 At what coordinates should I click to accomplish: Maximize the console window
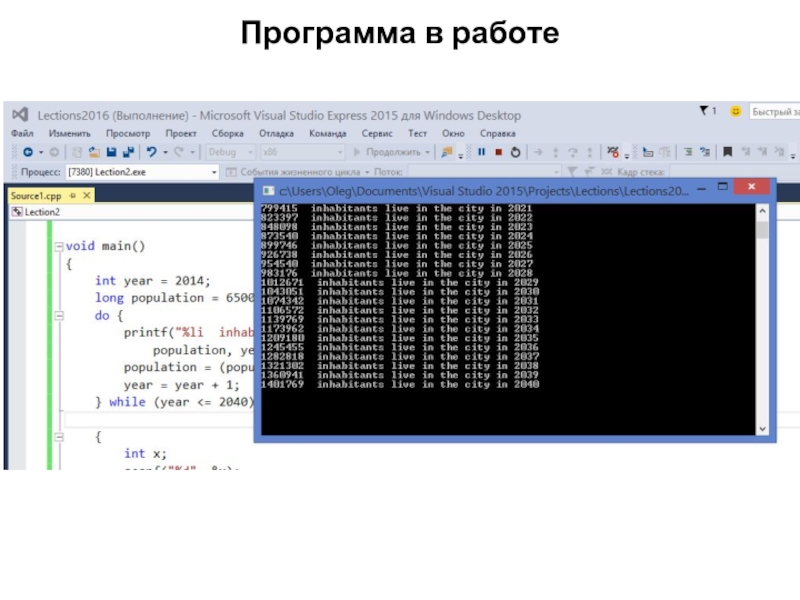click(x=722, y=187)
